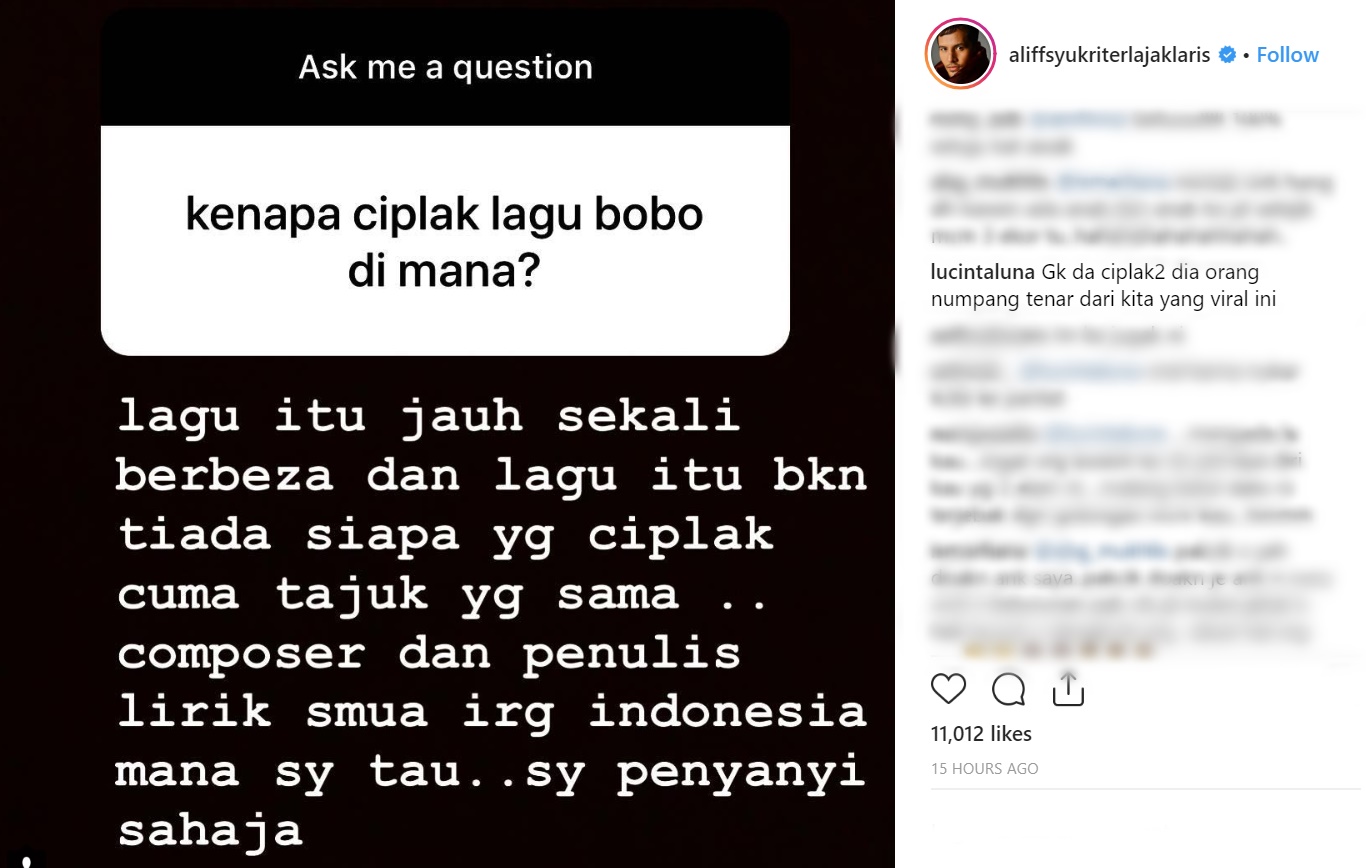Click the separator dot before Follow

click(1246, 55)
